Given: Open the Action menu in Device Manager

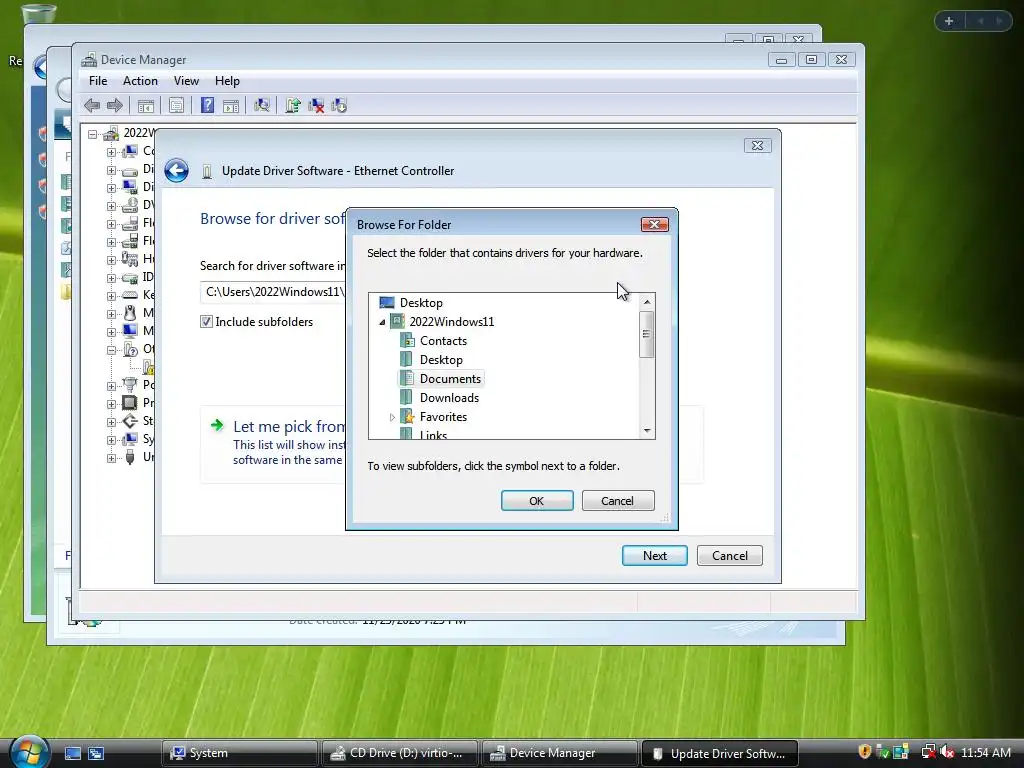Looking at the screenshot, I should [140, 81].
